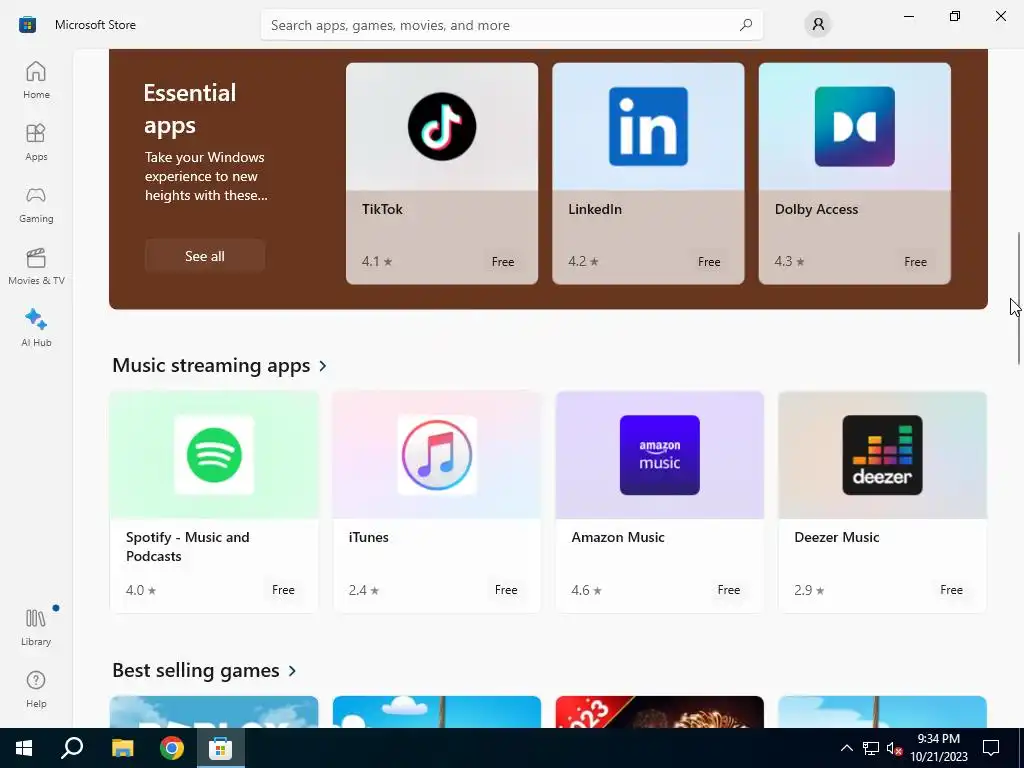The height and width of the screenshot is (768, 1024).
Task: Click the Free label on TikTok card
Action: tap(503, 261)
